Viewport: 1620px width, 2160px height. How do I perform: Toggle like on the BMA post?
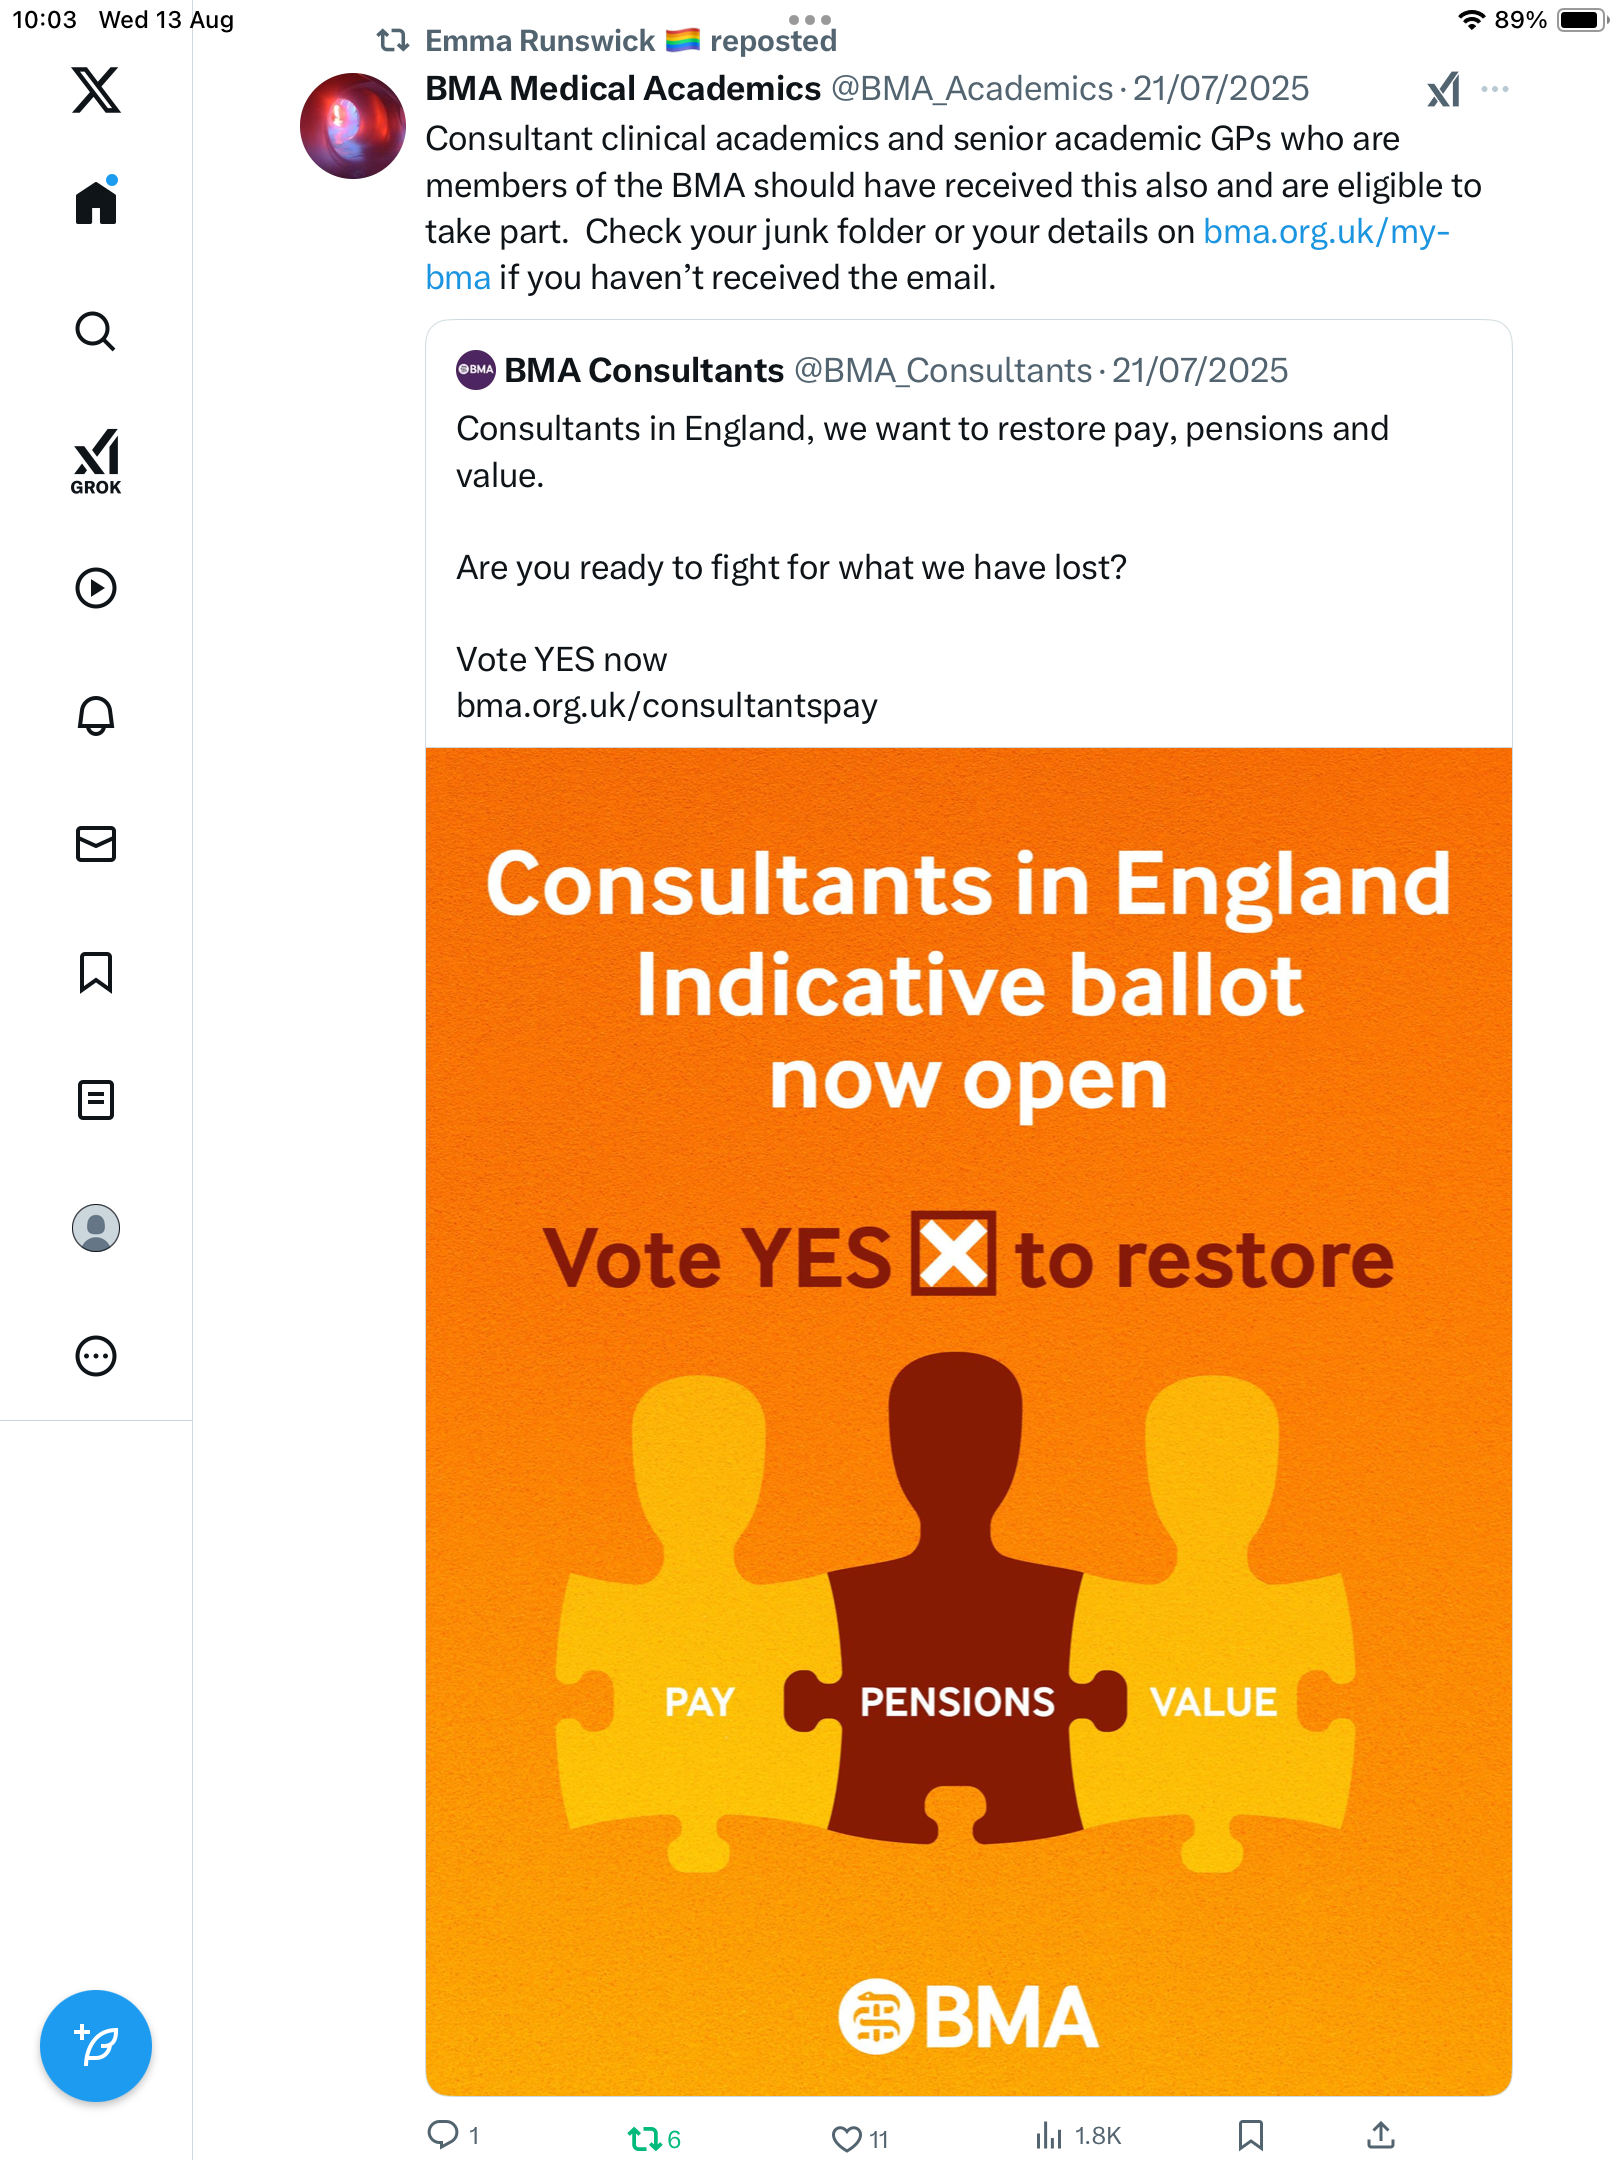click(x=847, y=2138)
